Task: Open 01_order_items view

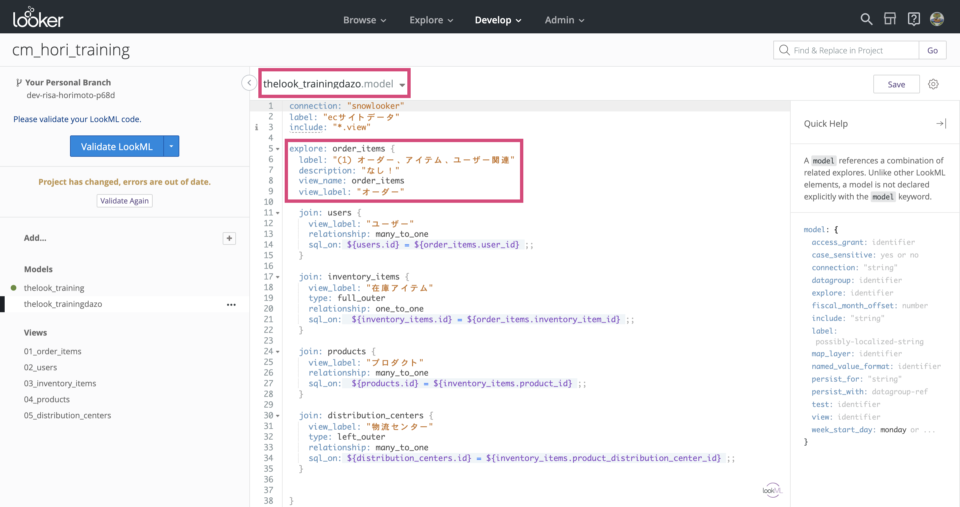Action: pos(53,351)
